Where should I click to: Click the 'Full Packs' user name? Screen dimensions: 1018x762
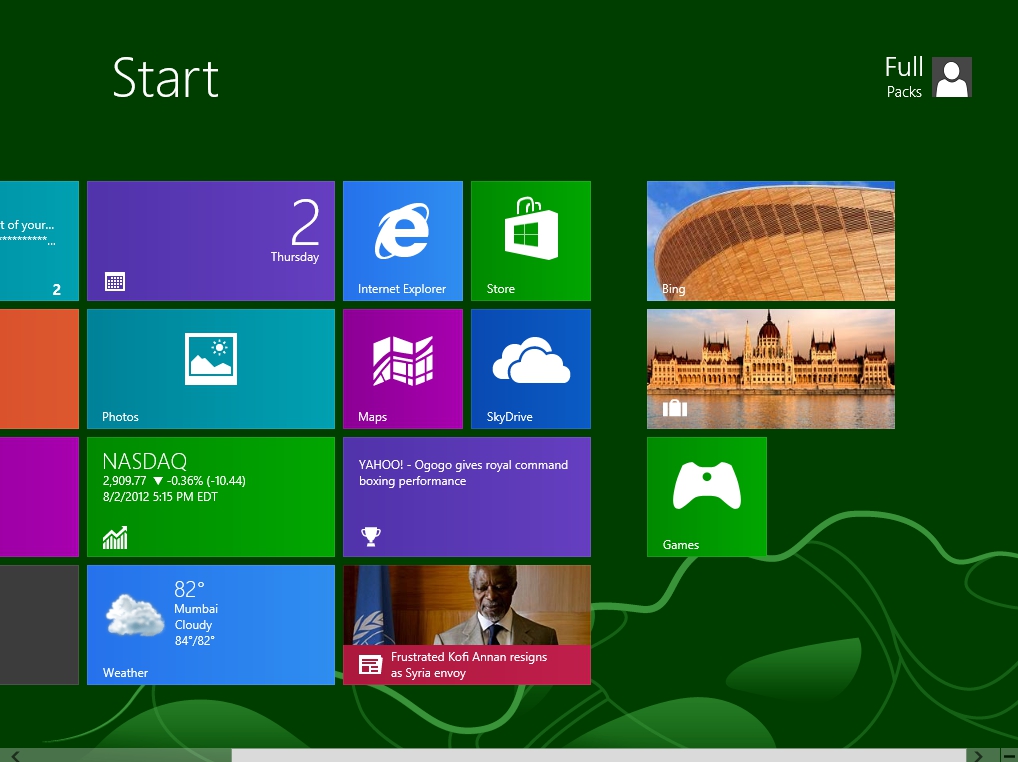pyautogui.click(x=904, y=77)
